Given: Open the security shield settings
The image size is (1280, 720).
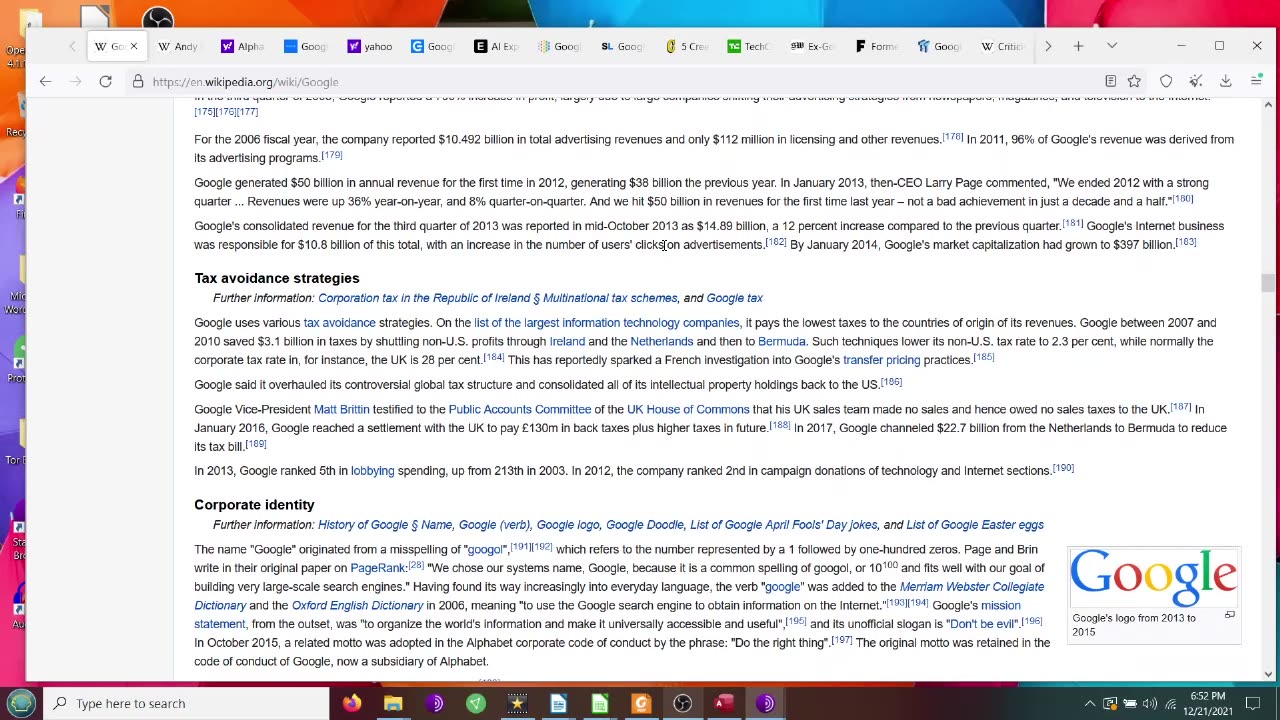Looking at the screenshot, I should 1166,81.
